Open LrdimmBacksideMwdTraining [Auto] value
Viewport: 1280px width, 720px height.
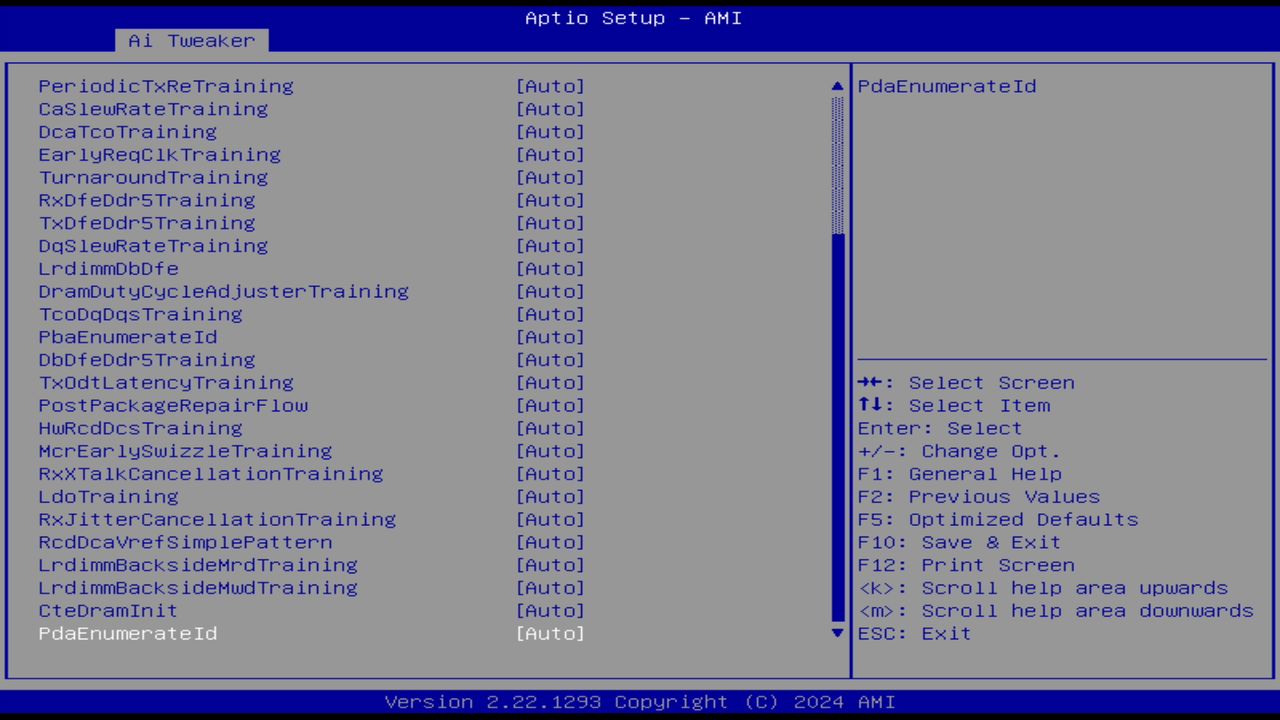tap(550, 589)
